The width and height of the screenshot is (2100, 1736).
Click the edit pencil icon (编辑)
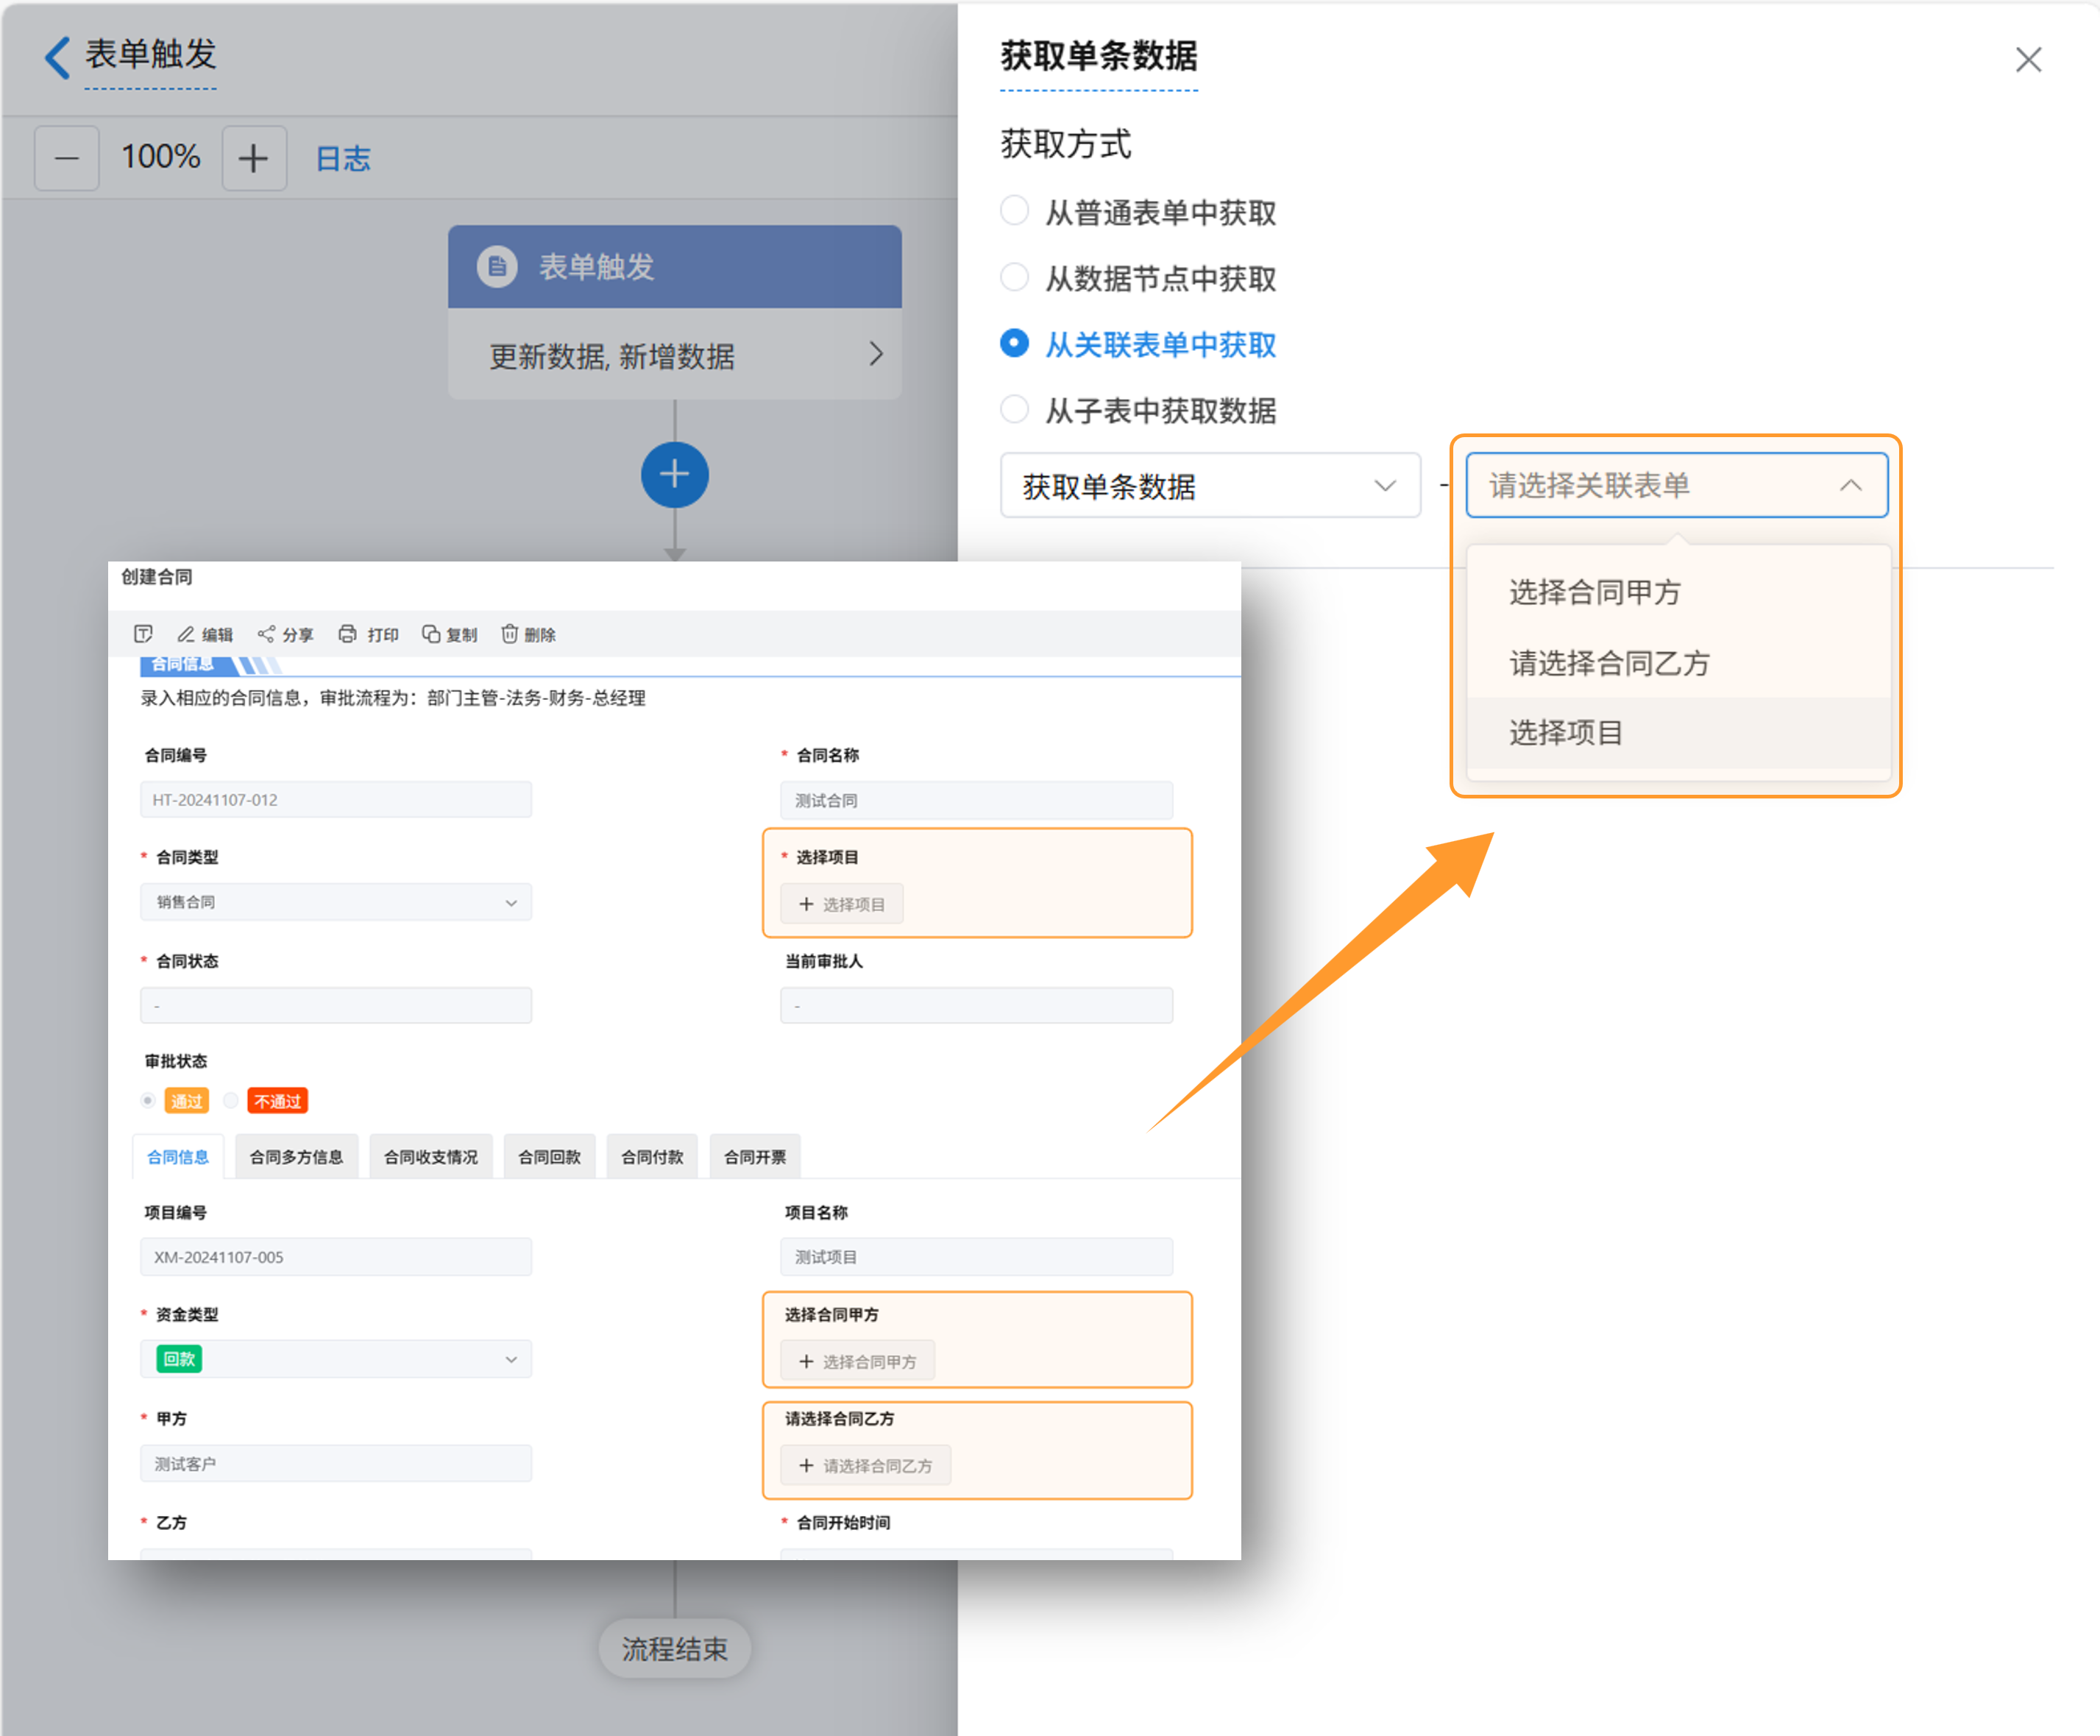186,634
